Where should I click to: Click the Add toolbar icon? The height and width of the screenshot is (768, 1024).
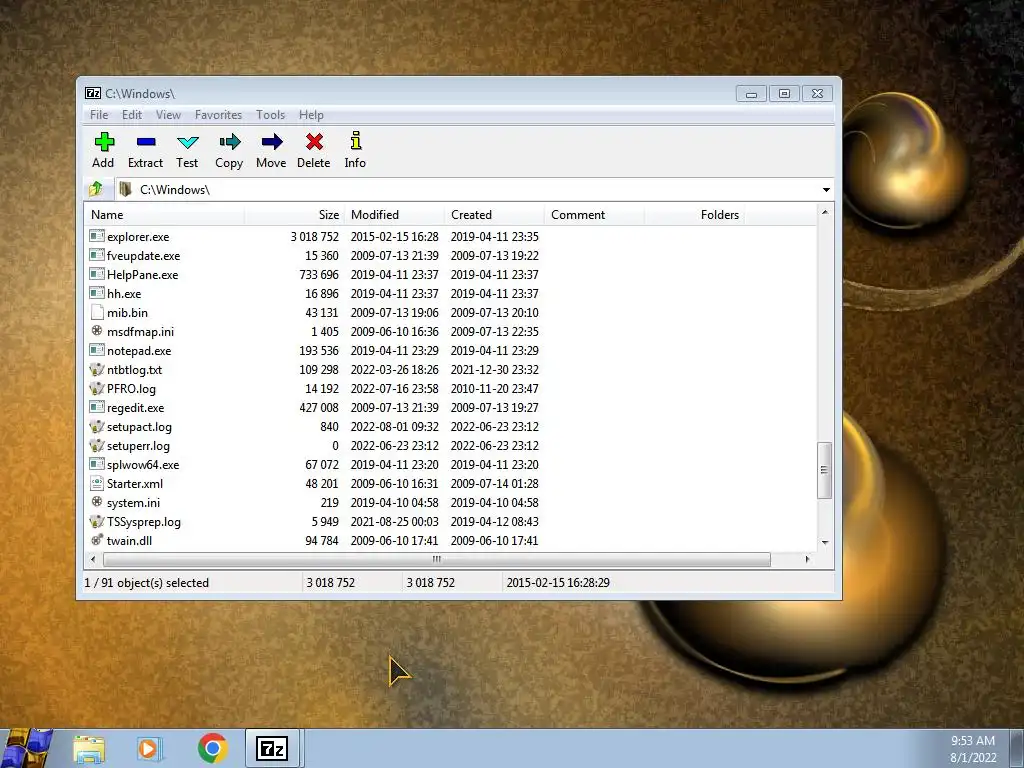[104, 142]
